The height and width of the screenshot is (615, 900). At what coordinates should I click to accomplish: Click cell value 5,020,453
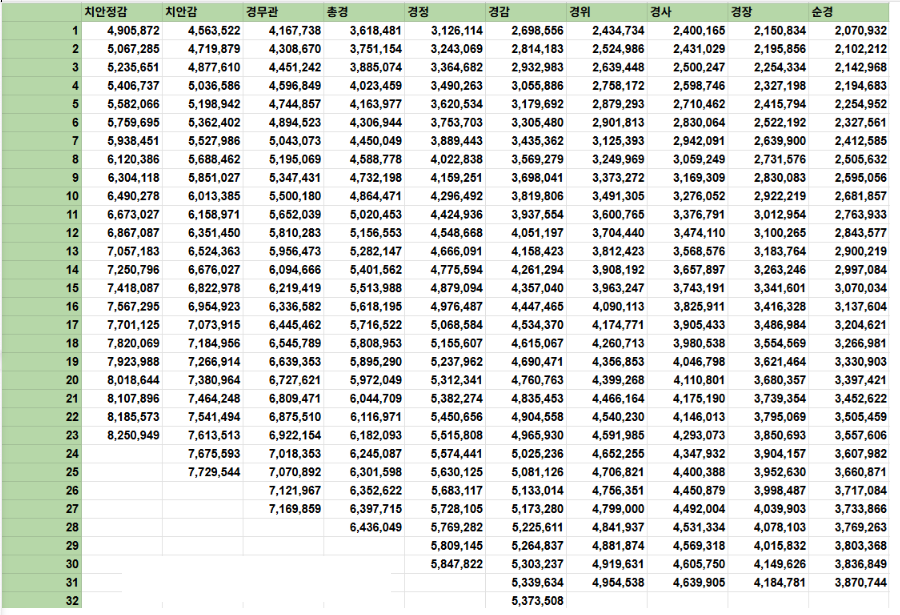pos(376,215)
